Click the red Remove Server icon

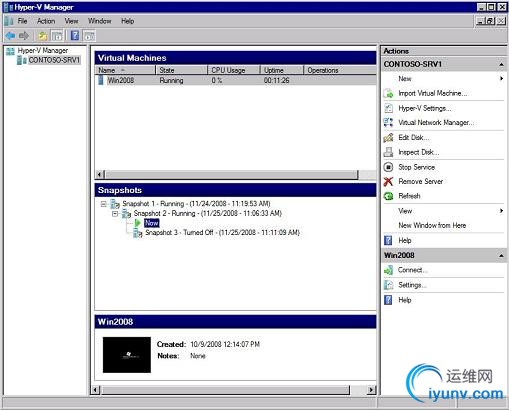tap(388, 181)
